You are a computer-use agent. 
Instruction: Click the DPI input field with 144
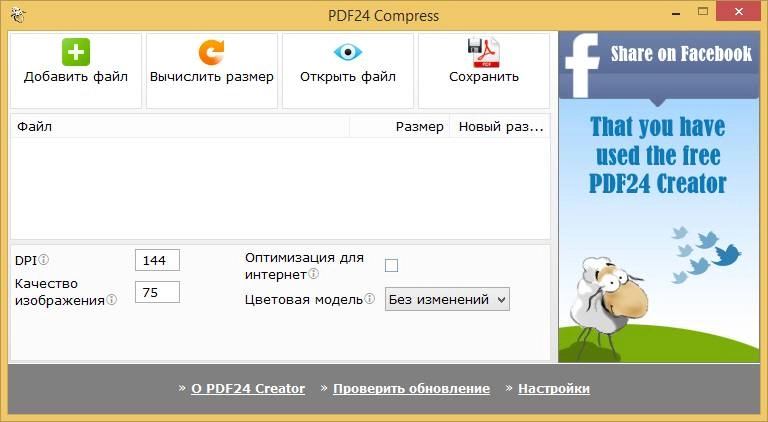tap(157, 260)
